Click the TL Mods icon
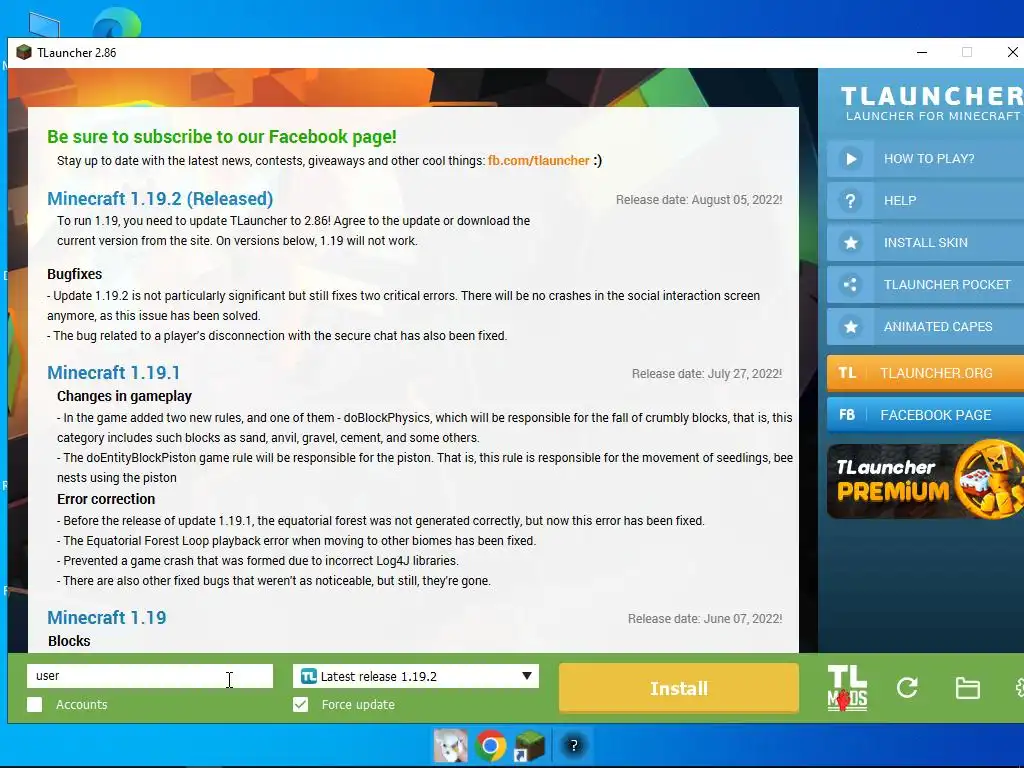This screenshot has height=768, width=1024. pyautogui.click(x=847, y=688)
